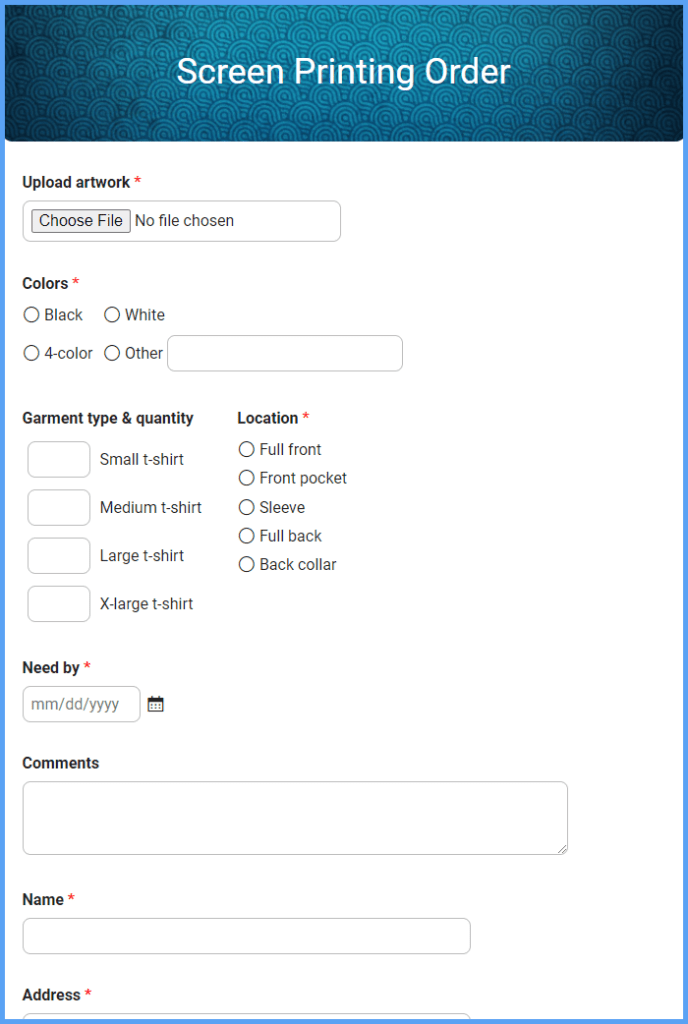The height and width of the screenshot is (1024, 688).
Task: Select Back collar location option
Action: (x=247, y=565)
